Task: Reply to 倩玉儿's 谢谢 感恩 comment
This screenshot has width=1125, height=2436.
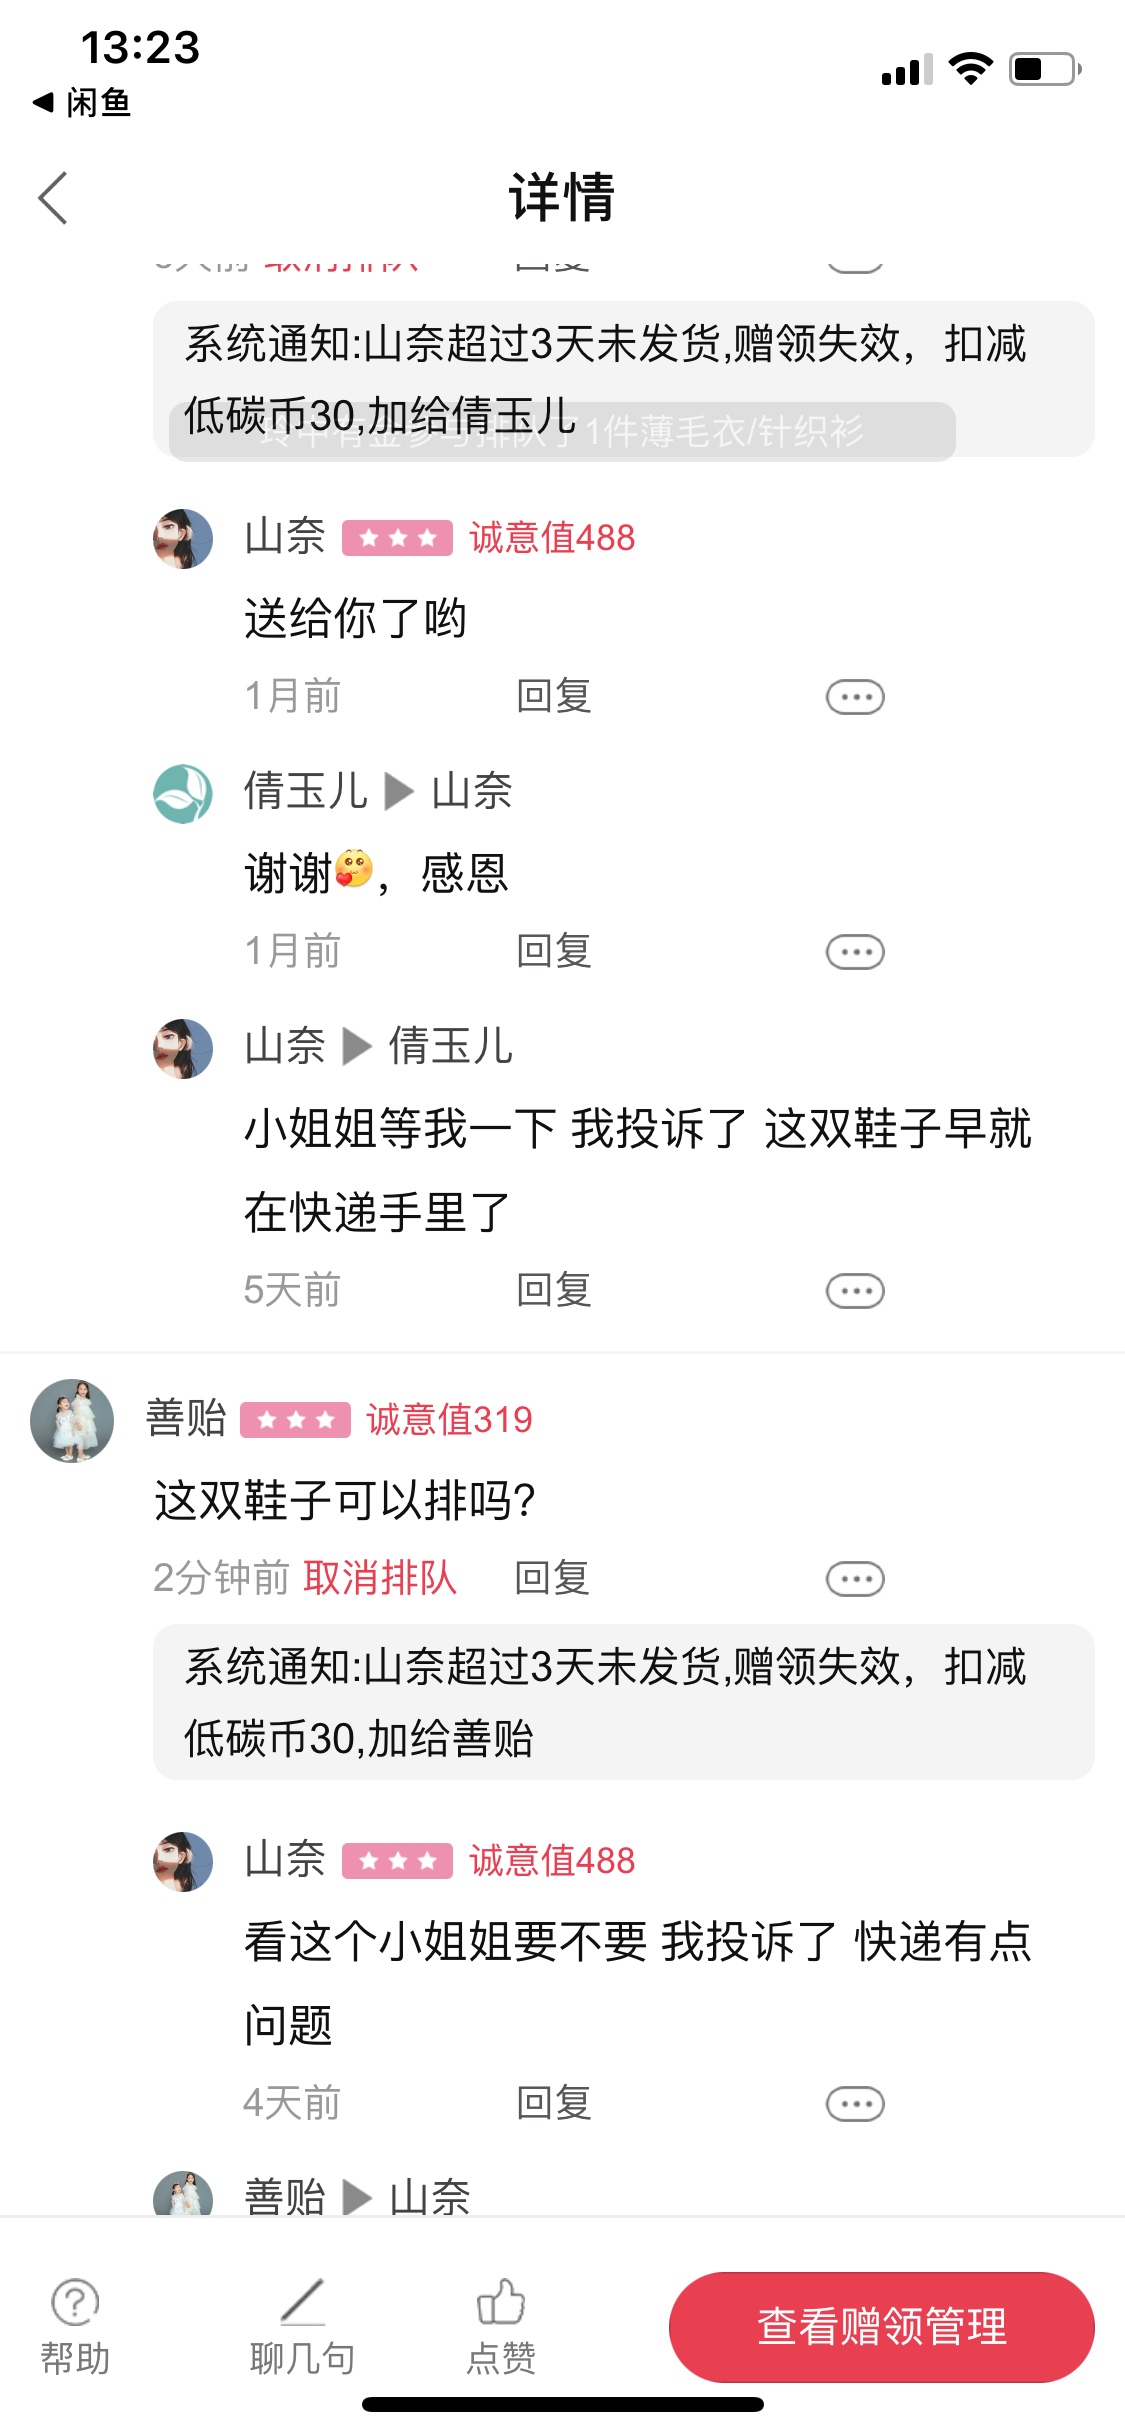Action: tap(554, 951)
